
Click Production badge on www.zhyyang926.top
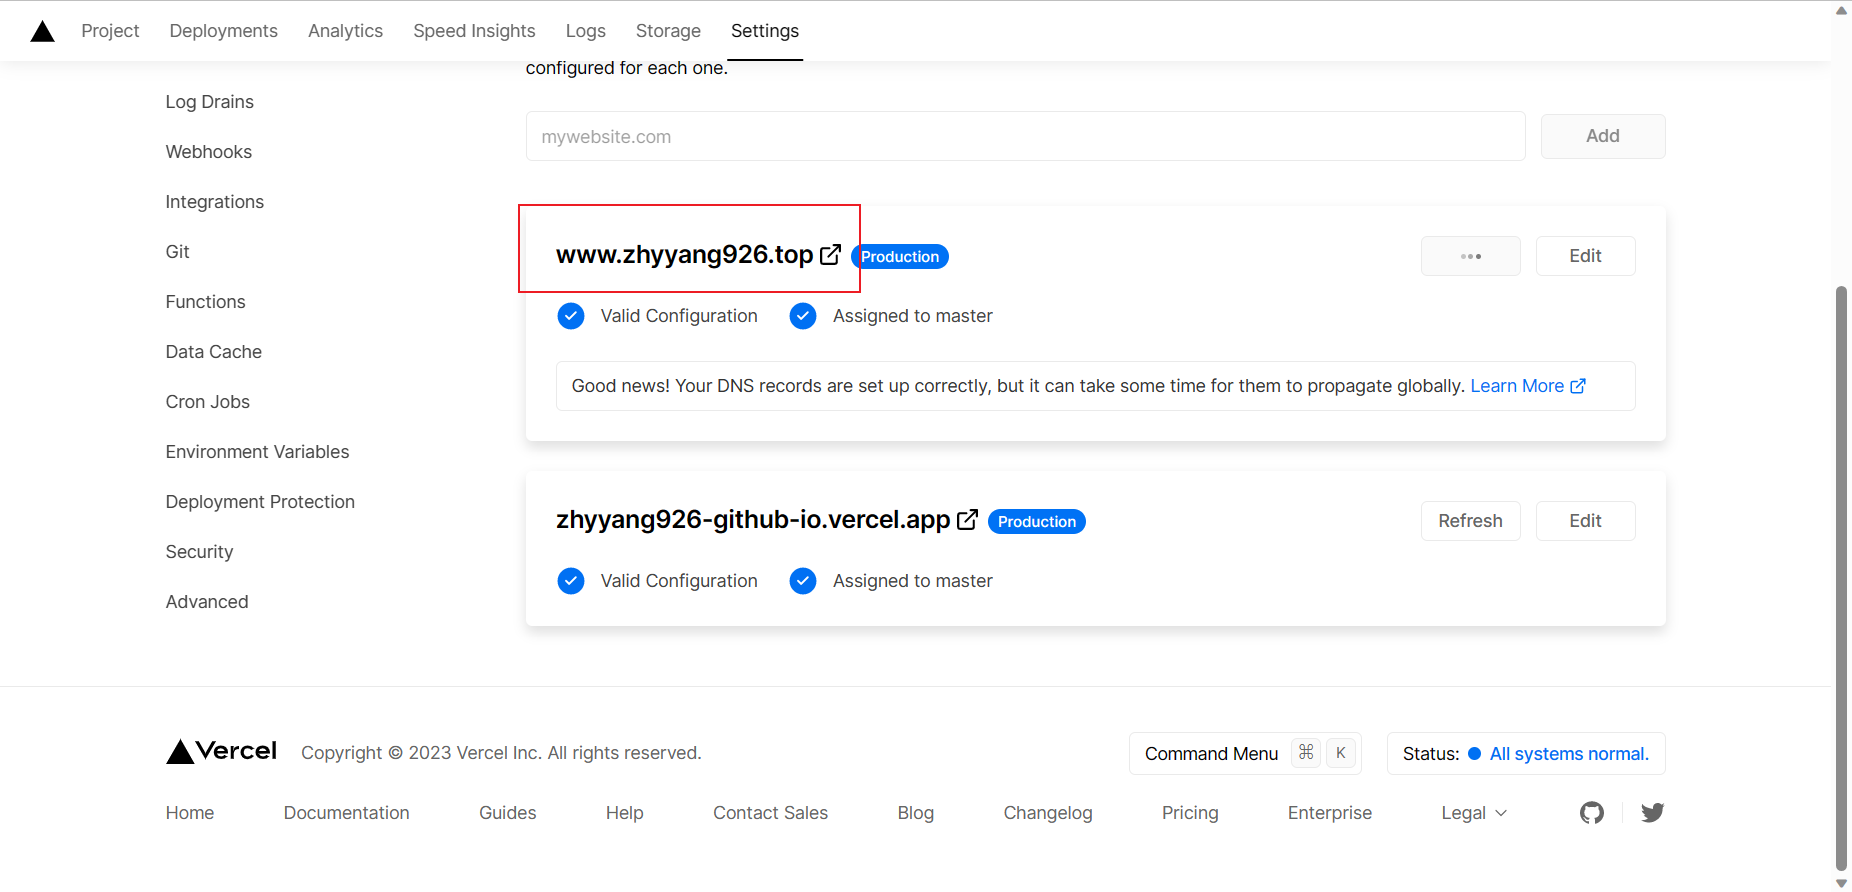point(900,257)
